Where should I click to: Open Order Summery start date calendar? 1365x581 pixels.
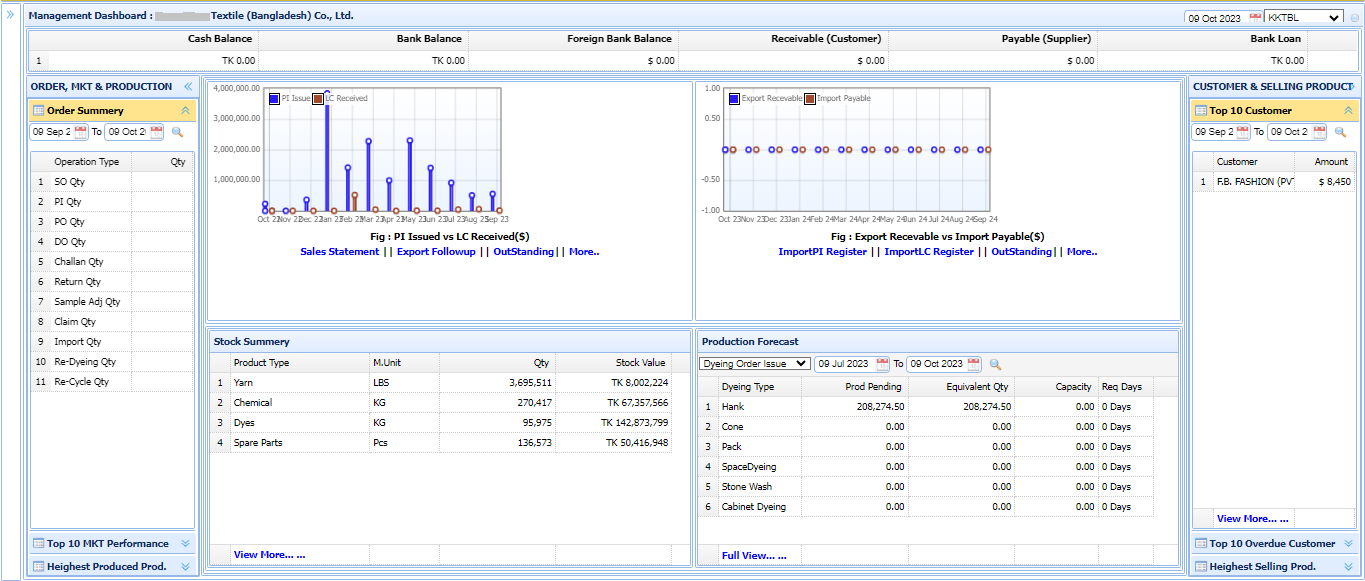(80, 132)
